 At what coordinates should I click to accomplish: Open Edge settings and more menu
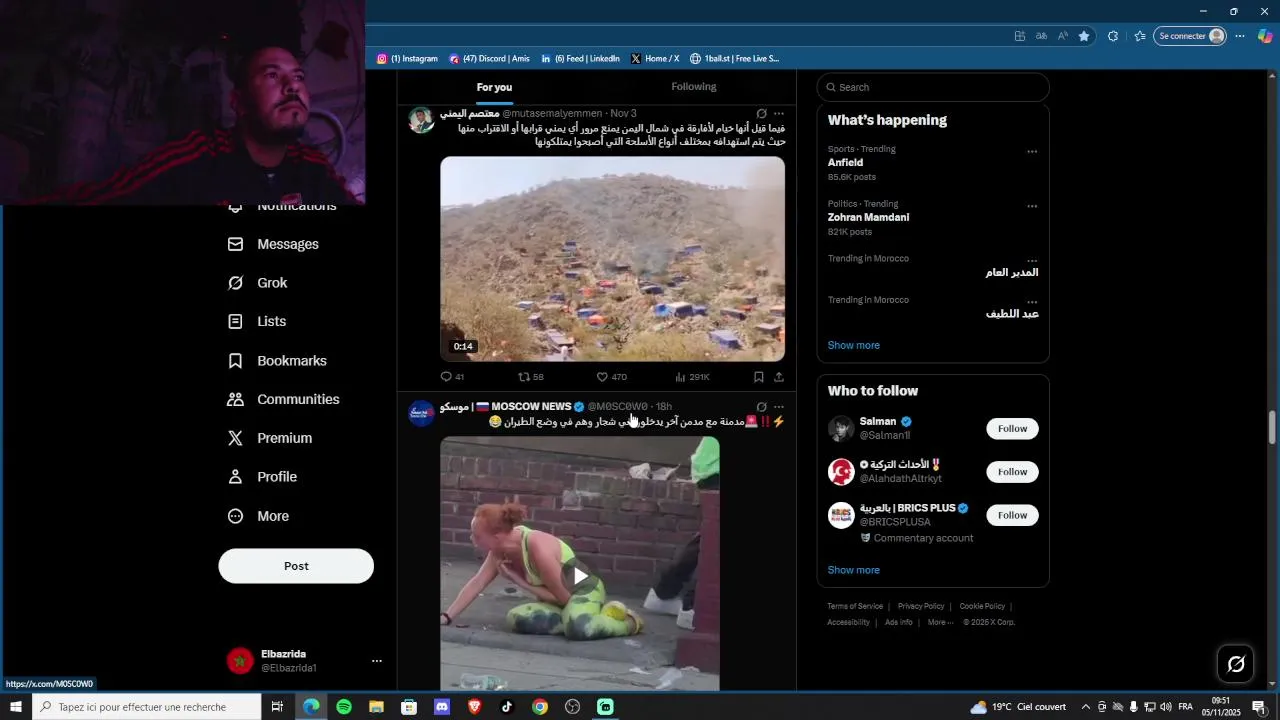click(1240, 36)
